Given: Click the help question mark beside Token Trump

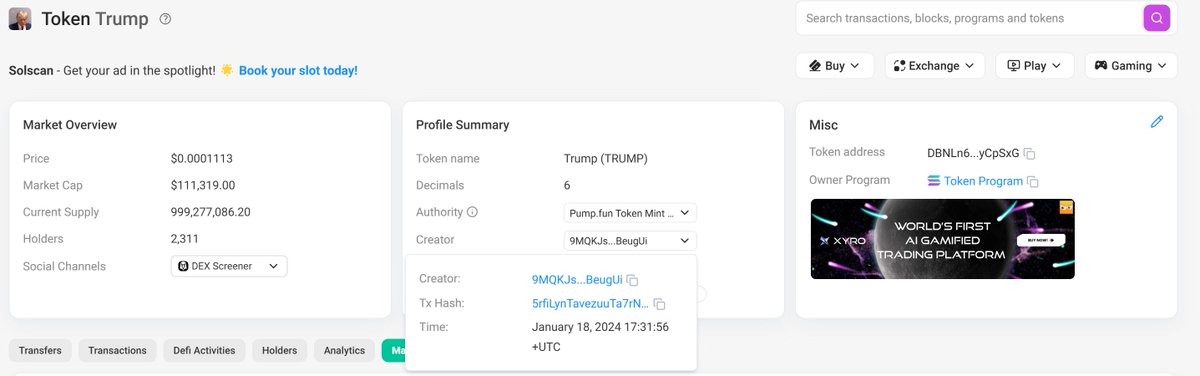Looking at the screenshot, I should click(x=166, y=19).
